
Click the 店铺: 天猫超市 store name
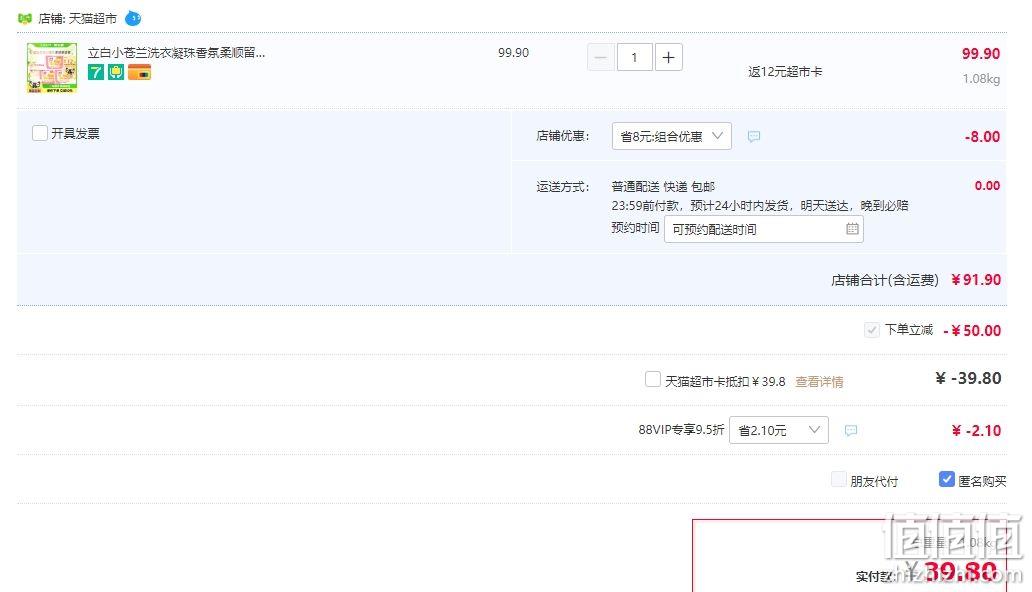tap(78, 18)
